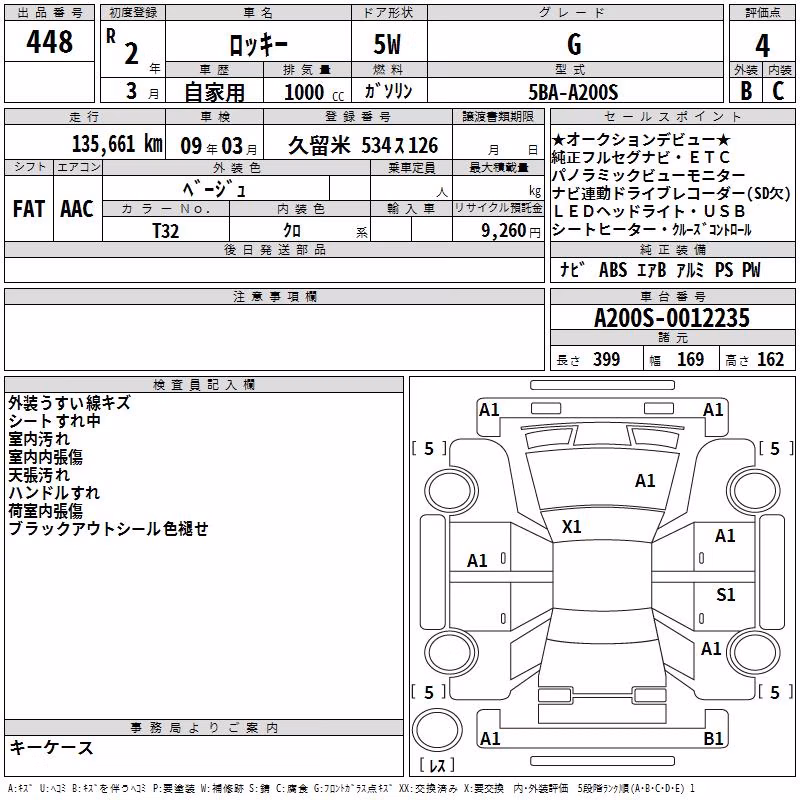Click the note 室内汚れ
This screenshot has width=800, height=800.
[39, 439]
